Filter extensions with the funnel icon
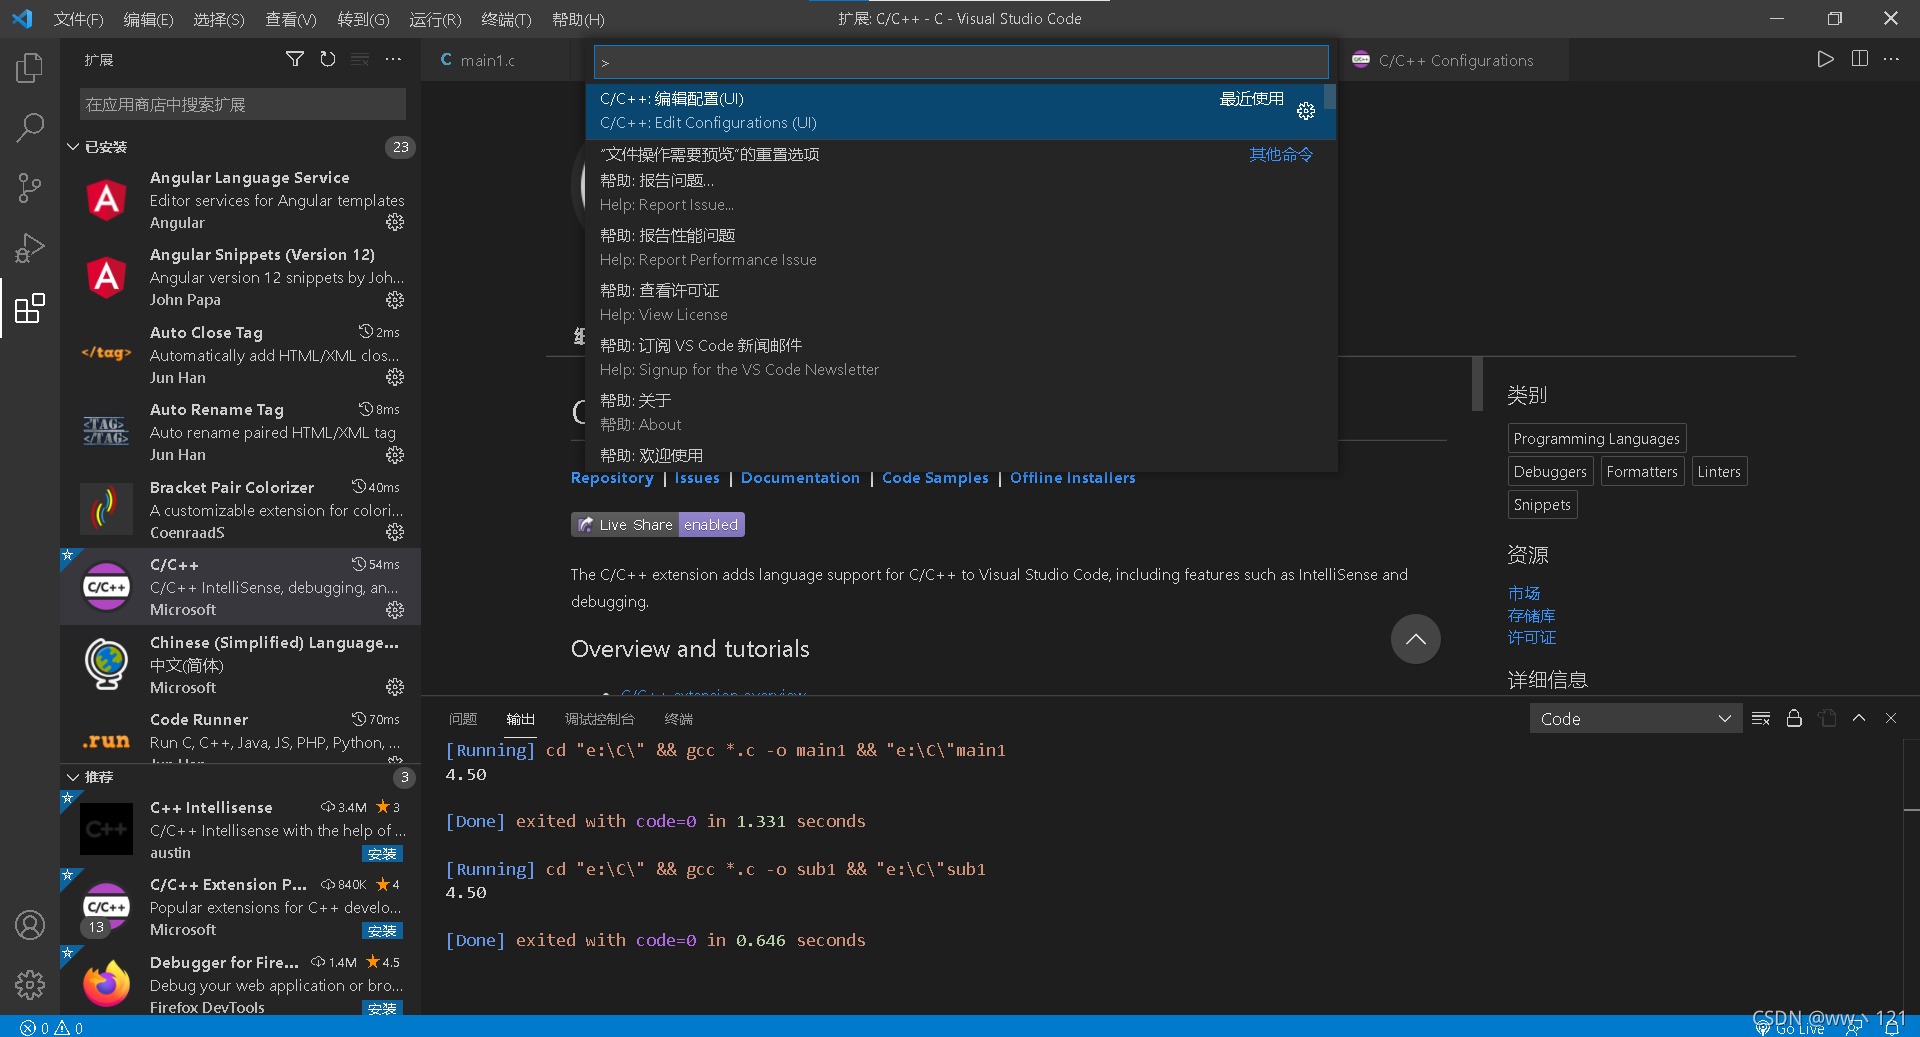This screenshot has height=1037, width=1920. (295, 59)
